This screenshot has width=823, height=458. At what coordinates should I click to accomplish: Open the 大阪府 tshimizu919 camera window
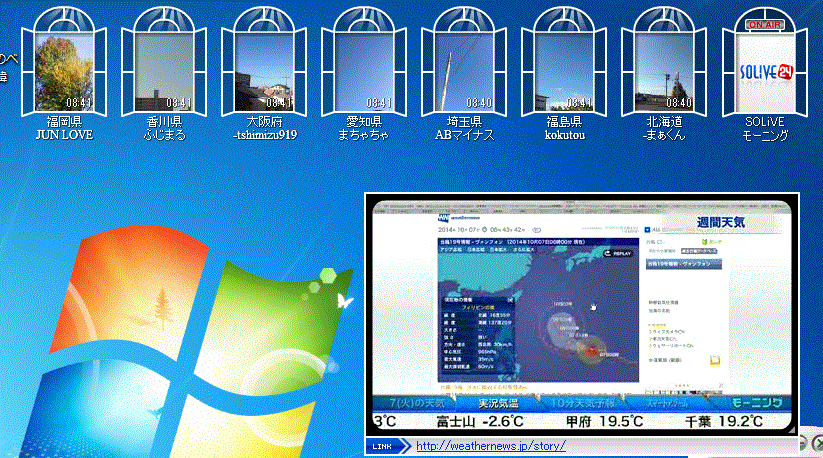(264, 71)
